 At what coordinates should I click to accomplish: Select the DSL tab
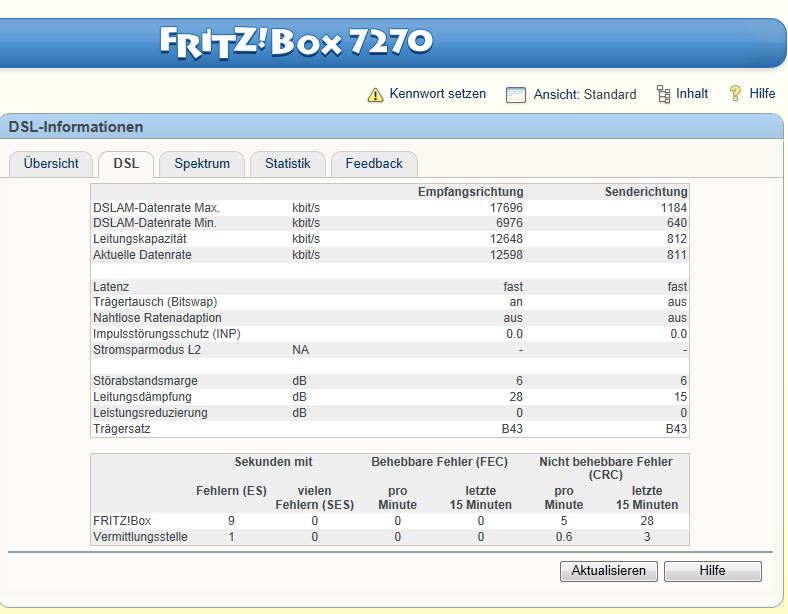click(x=126, y=164)
